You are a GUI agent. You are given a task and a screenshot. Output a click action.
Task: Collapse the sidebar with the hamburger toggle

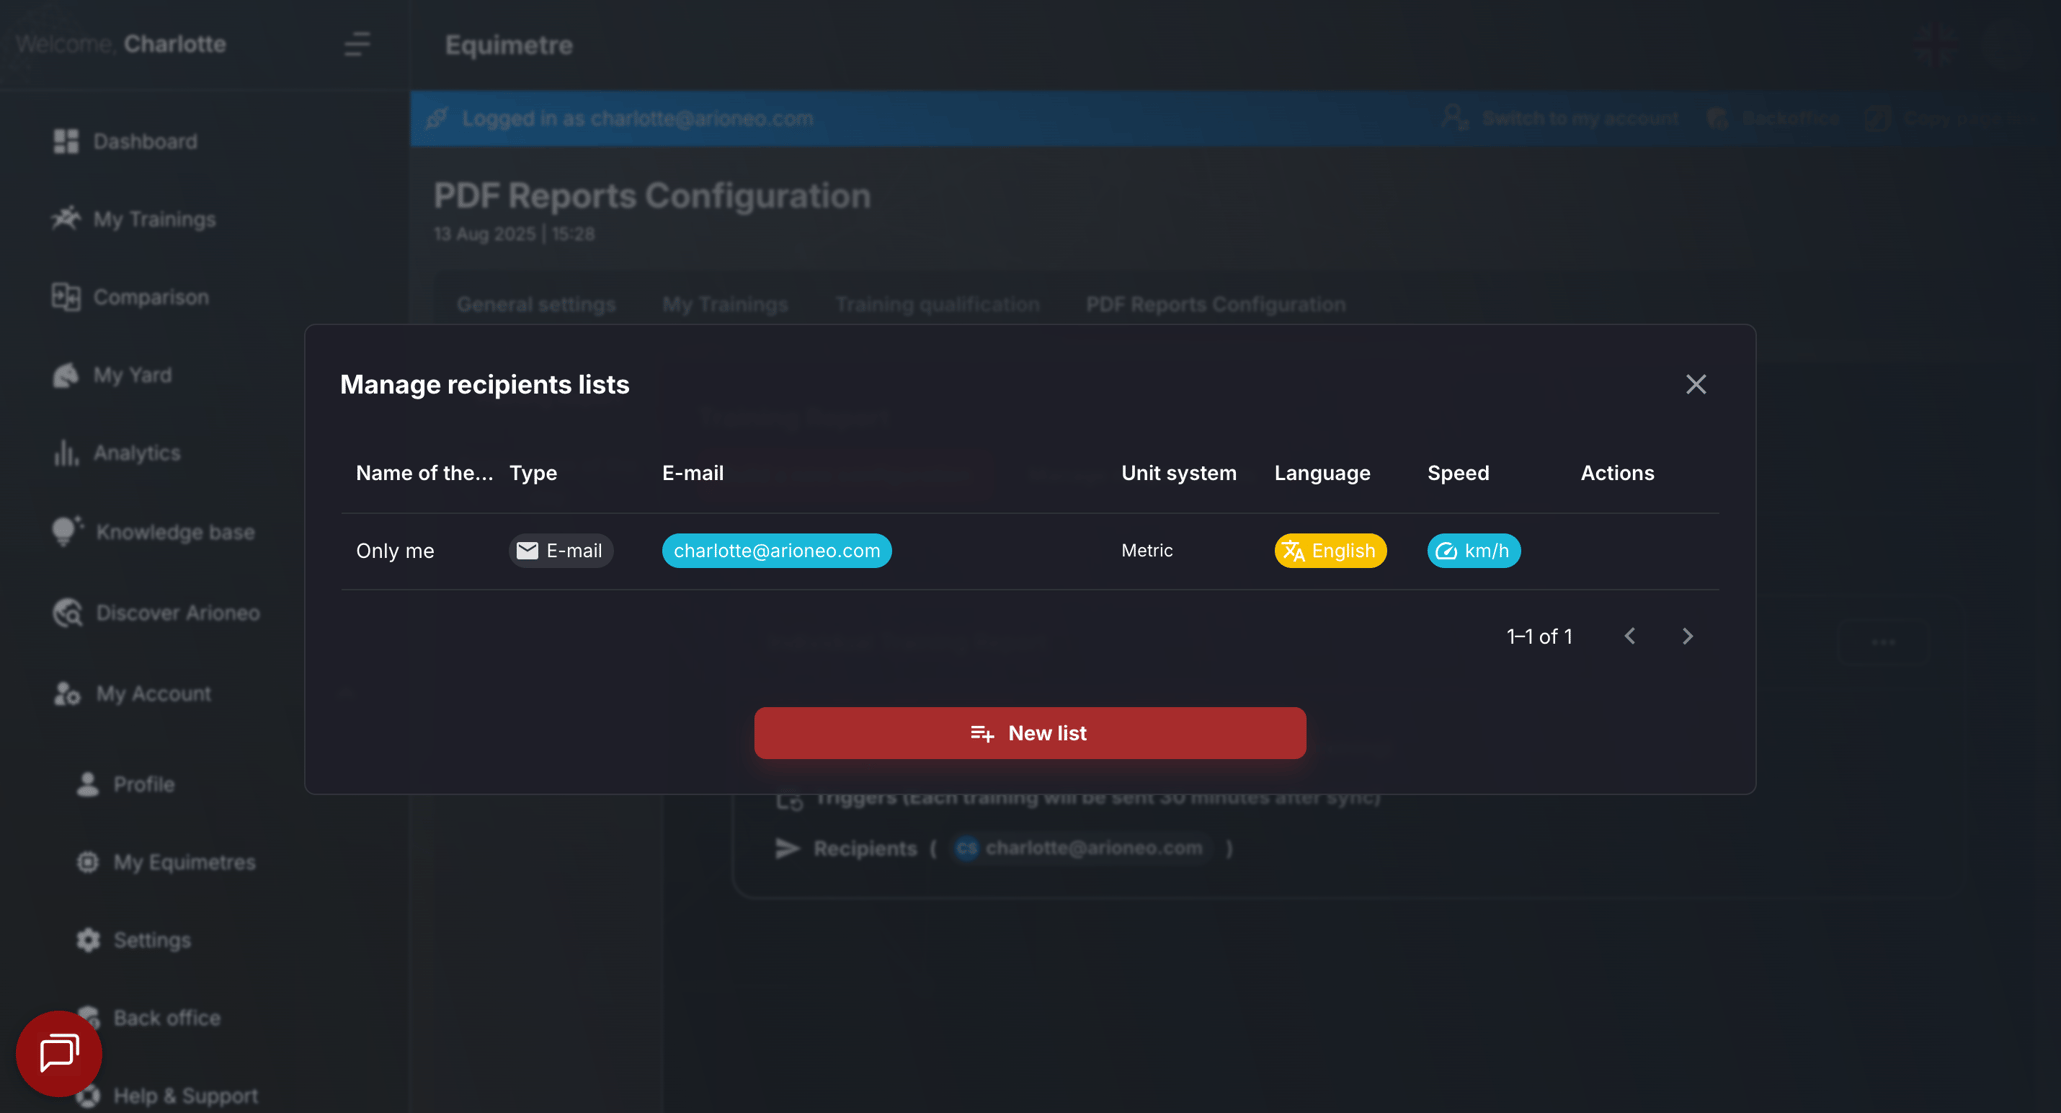coord(357,44)
